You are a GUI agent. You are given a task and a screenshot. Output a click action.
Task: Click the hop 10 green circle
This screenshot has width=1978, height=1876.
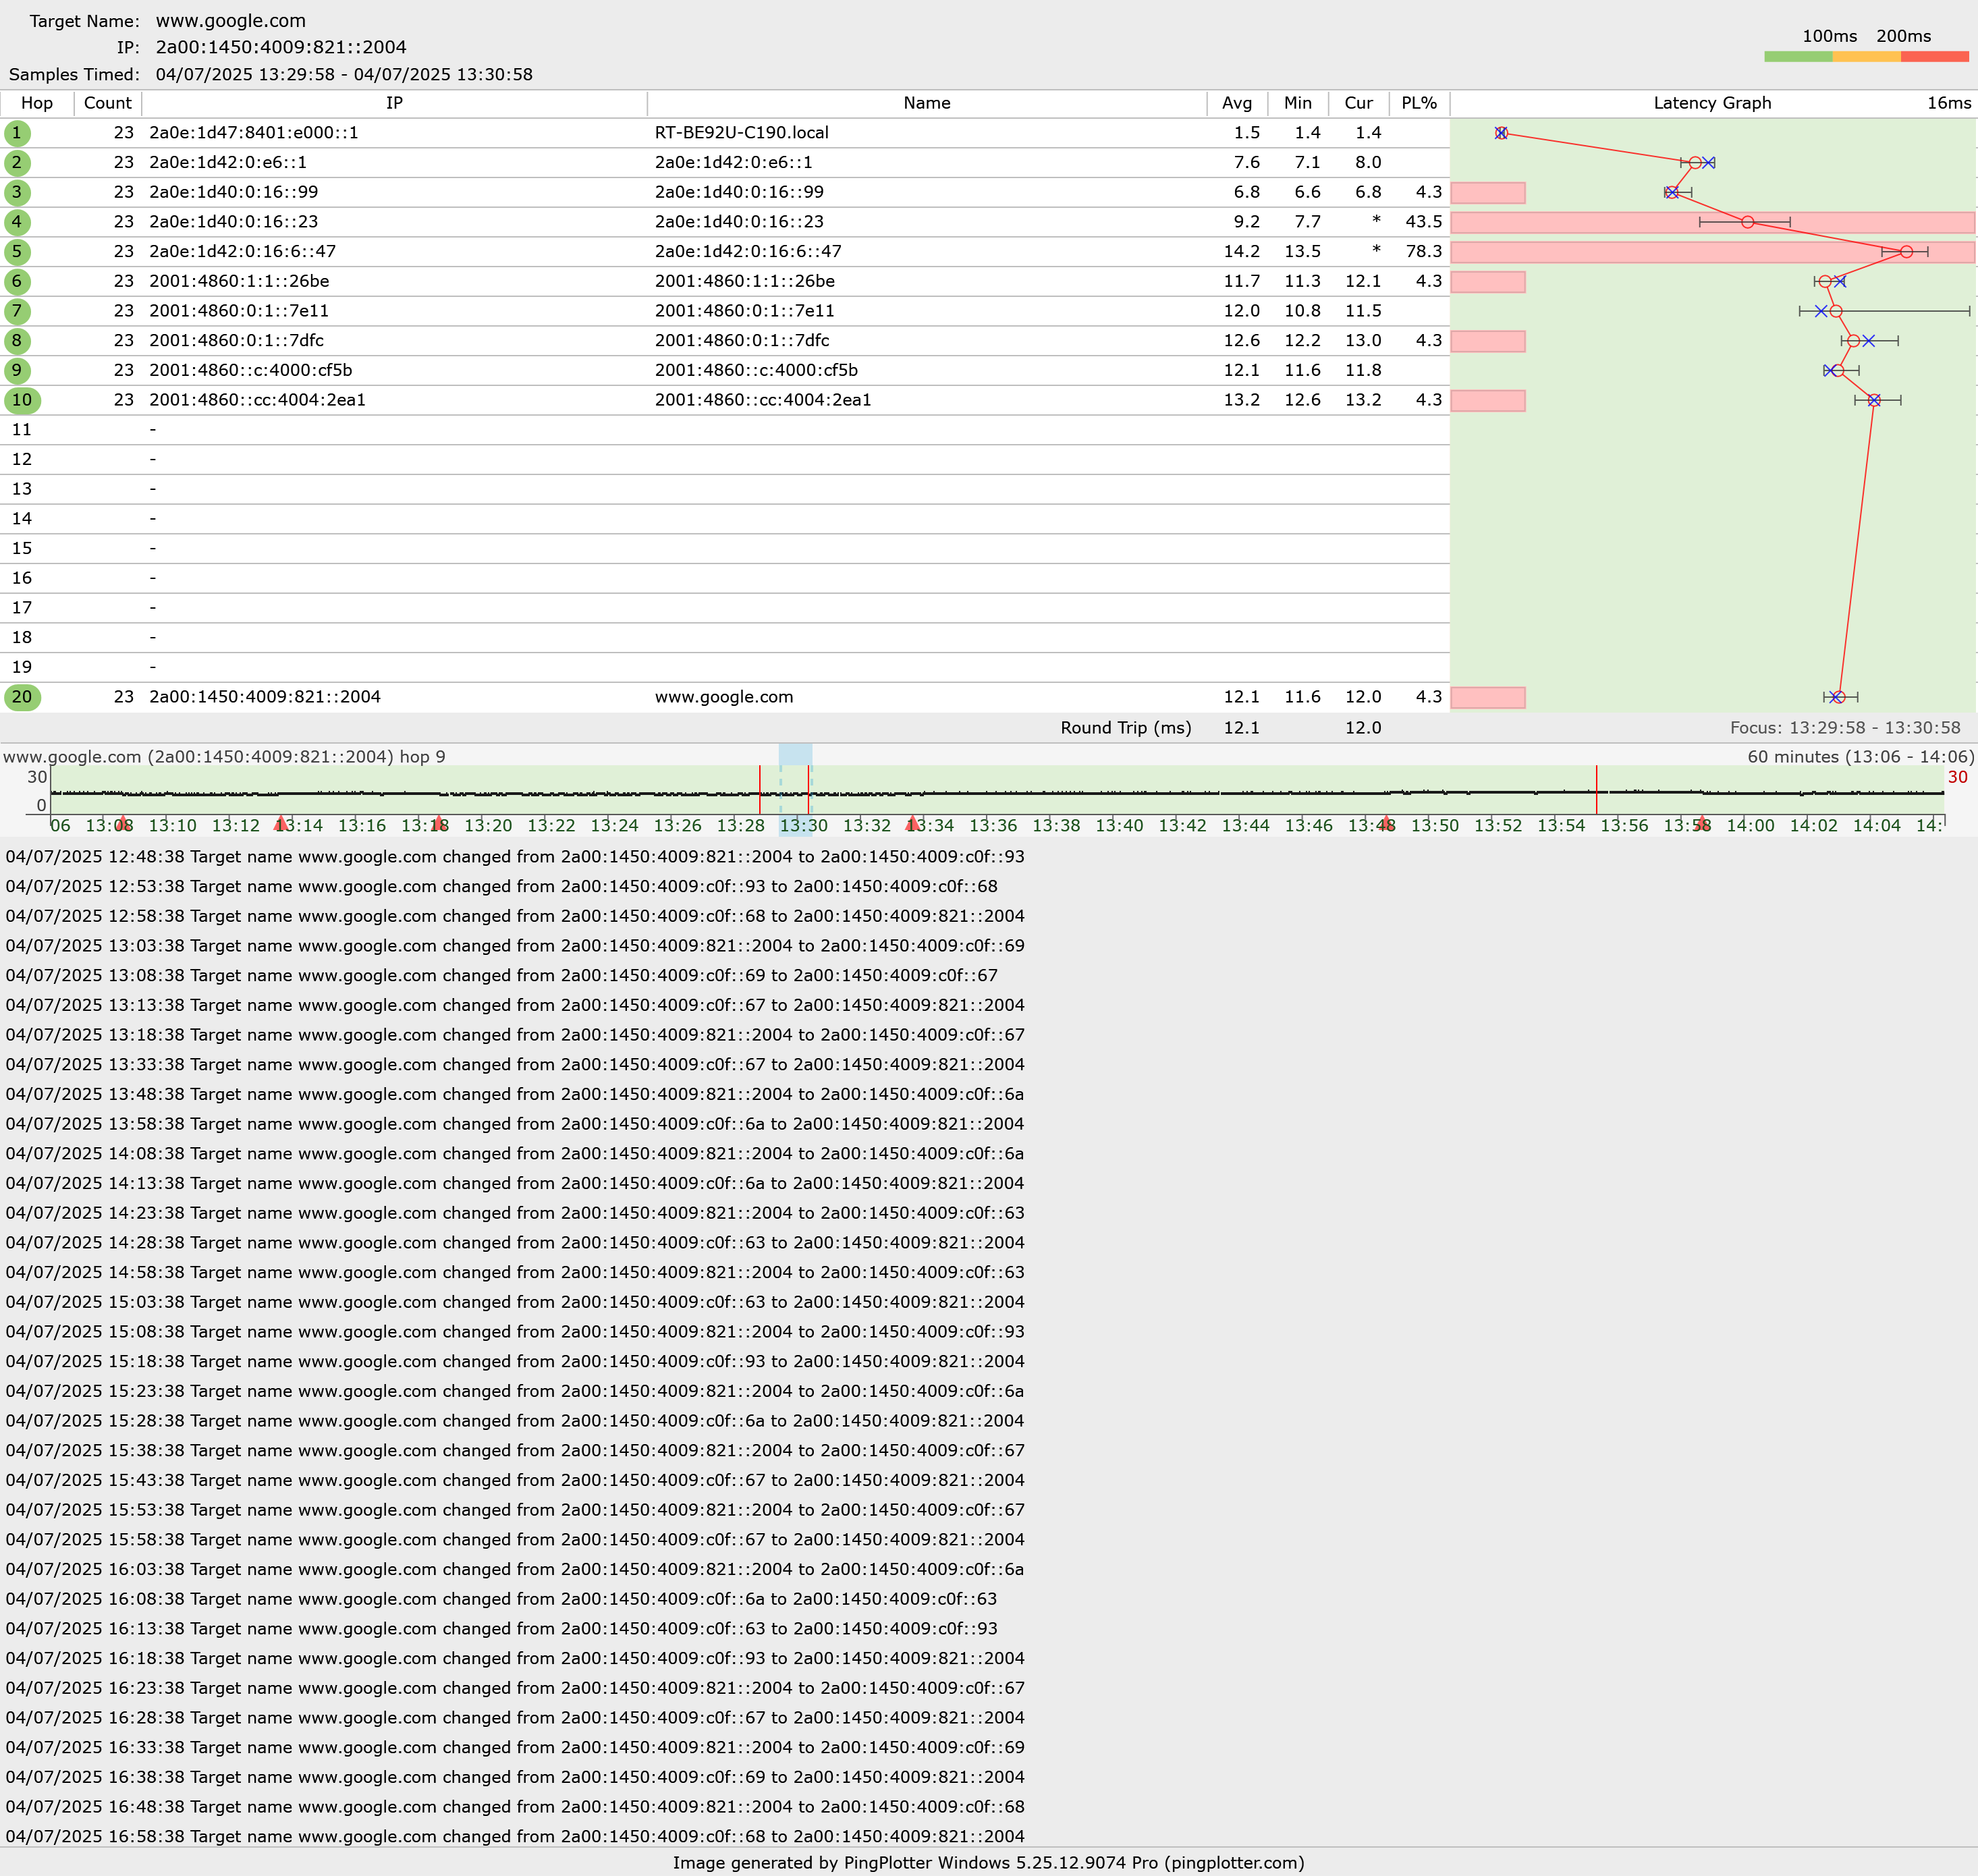pos(22,400)
